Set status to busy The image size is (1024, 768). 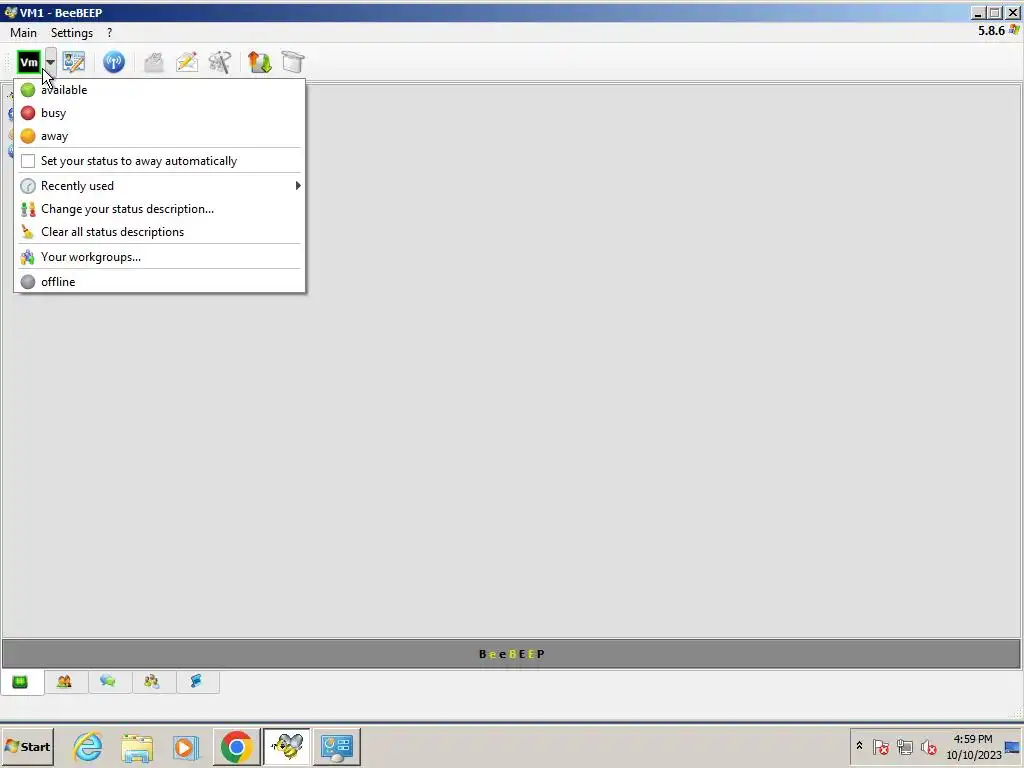point(159,113)
